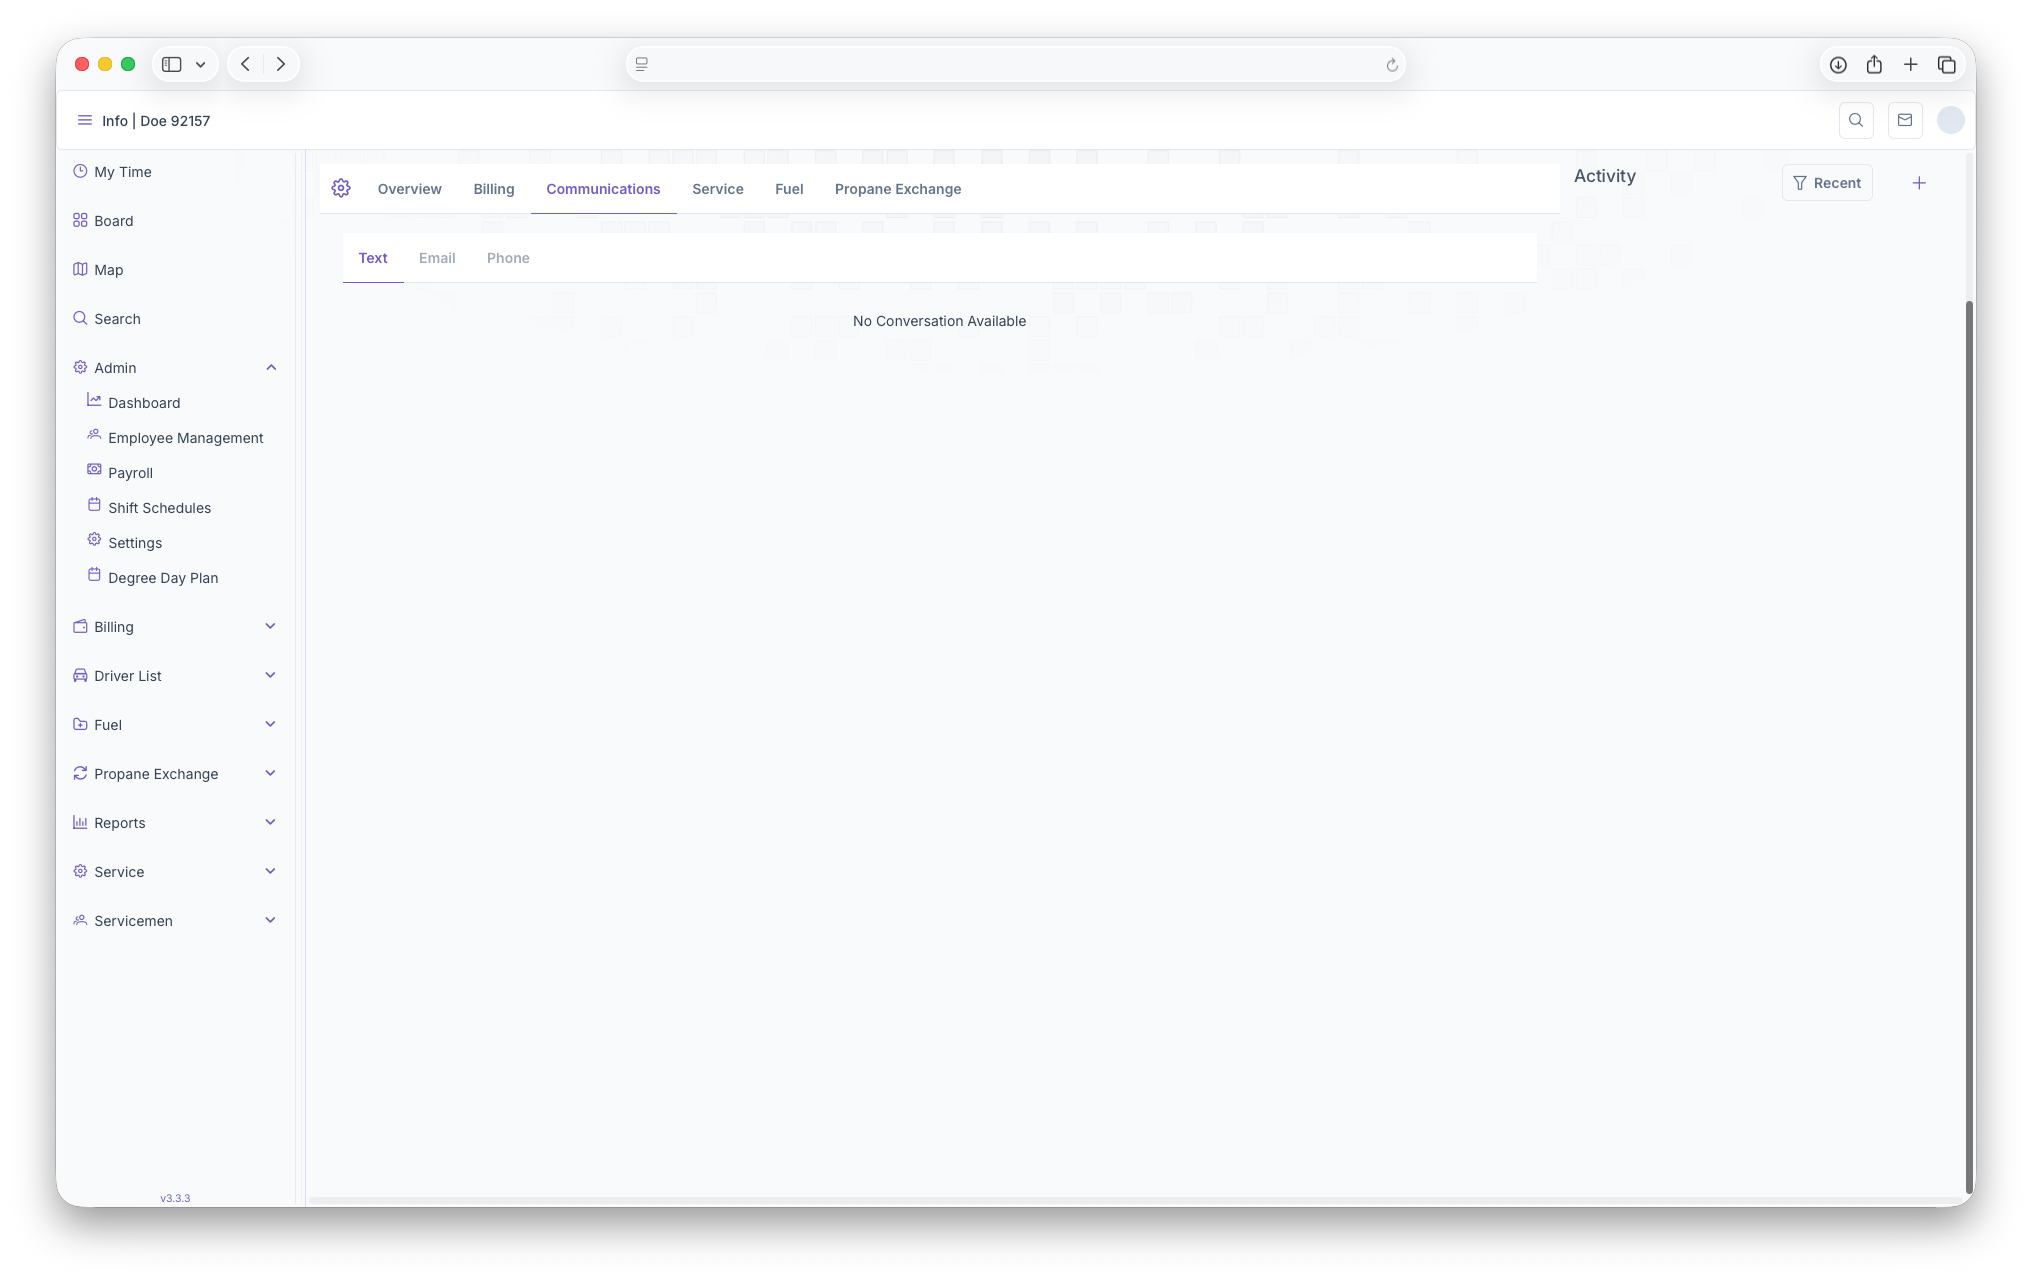
Task: Open the browser sidebar dropdown arrow
Action: pos(201,65)
